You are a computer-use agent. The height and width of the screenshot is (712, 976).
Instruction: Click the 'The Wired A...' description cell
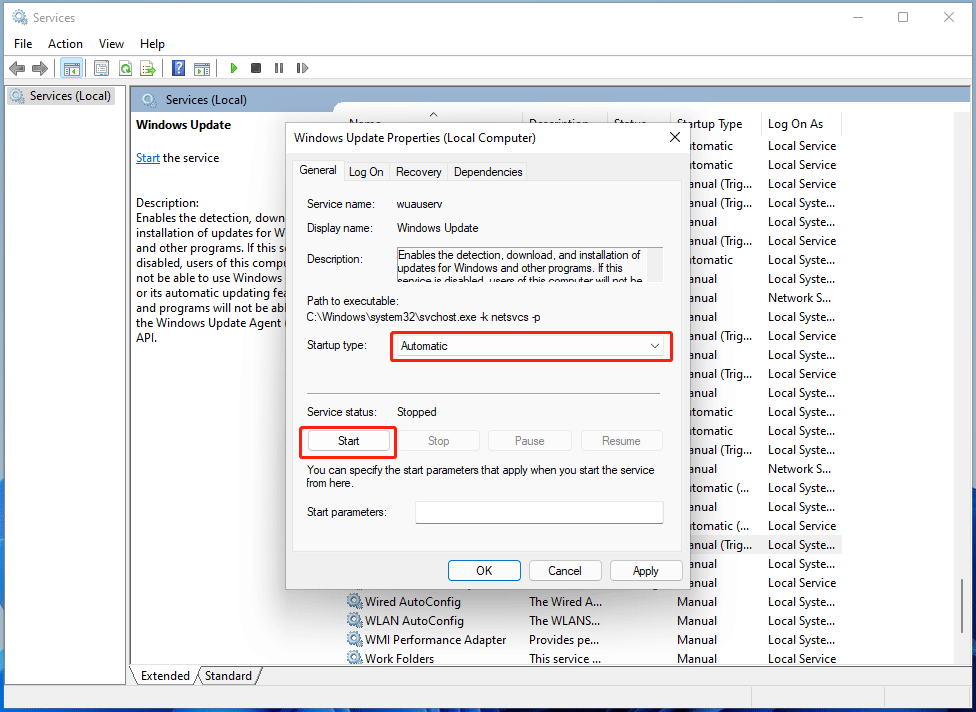[x=565, y=602]
